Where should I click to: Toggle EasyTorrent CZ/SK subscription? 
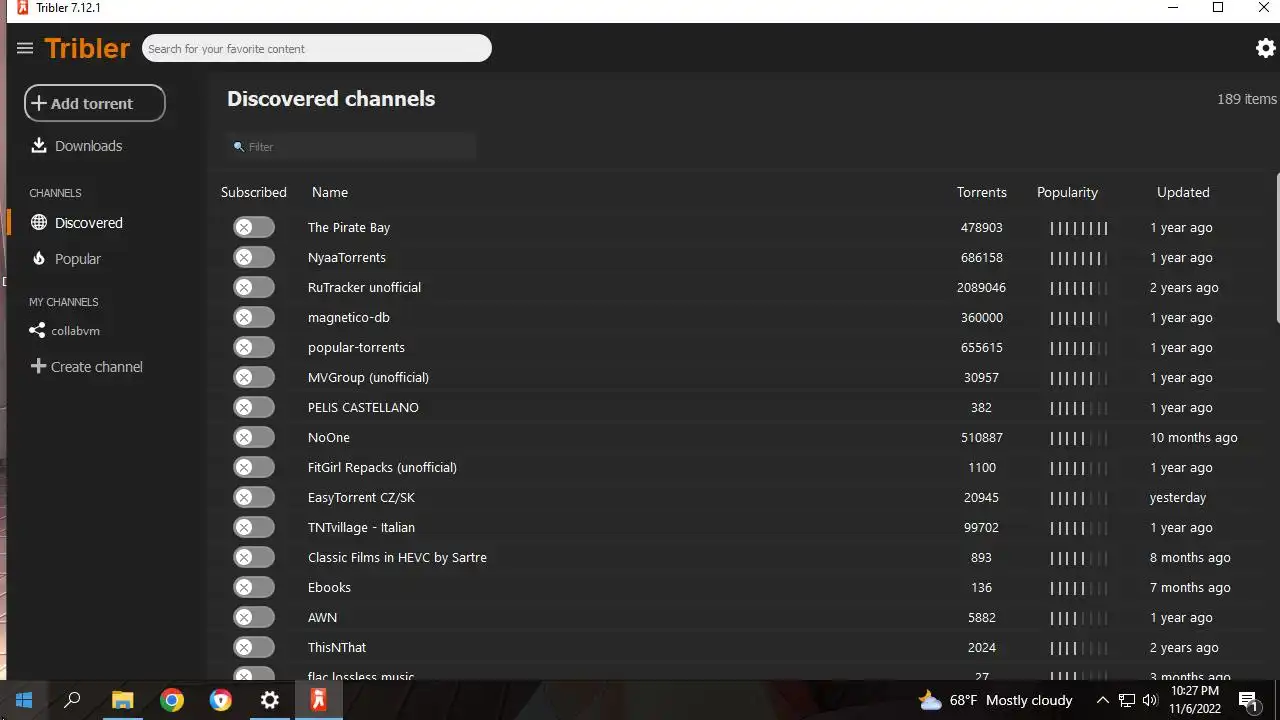254,498
